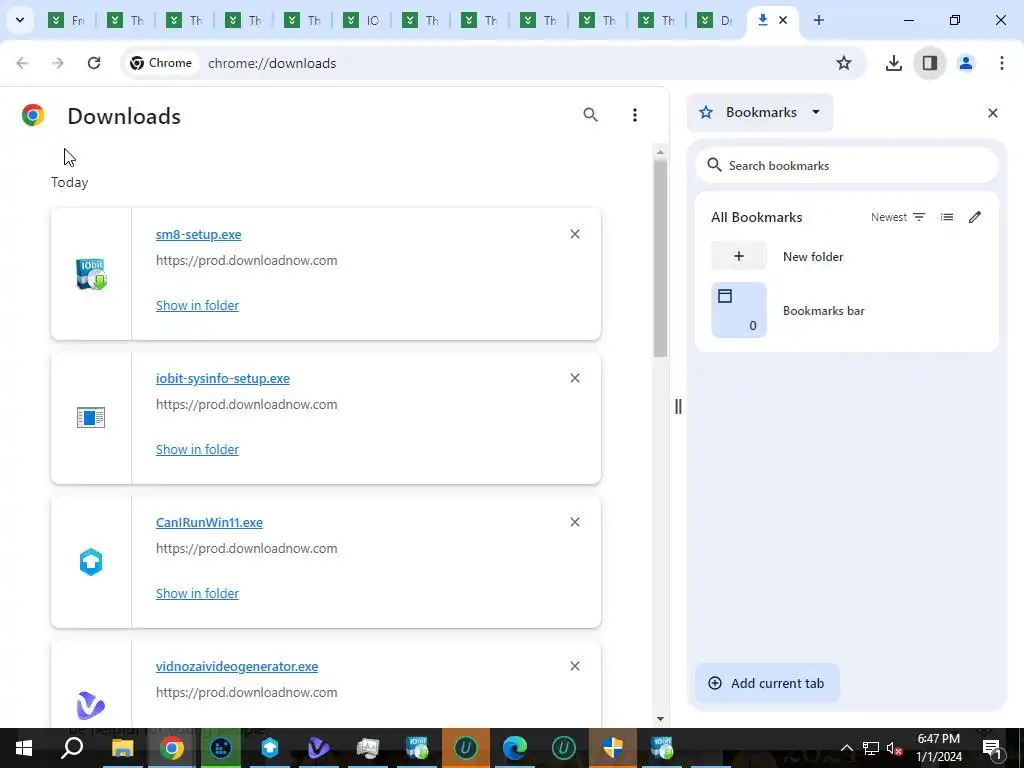The image size is (1024, 768).
Task: Switch bookmarks to list view icon
Action: click(x=947, y=217)
